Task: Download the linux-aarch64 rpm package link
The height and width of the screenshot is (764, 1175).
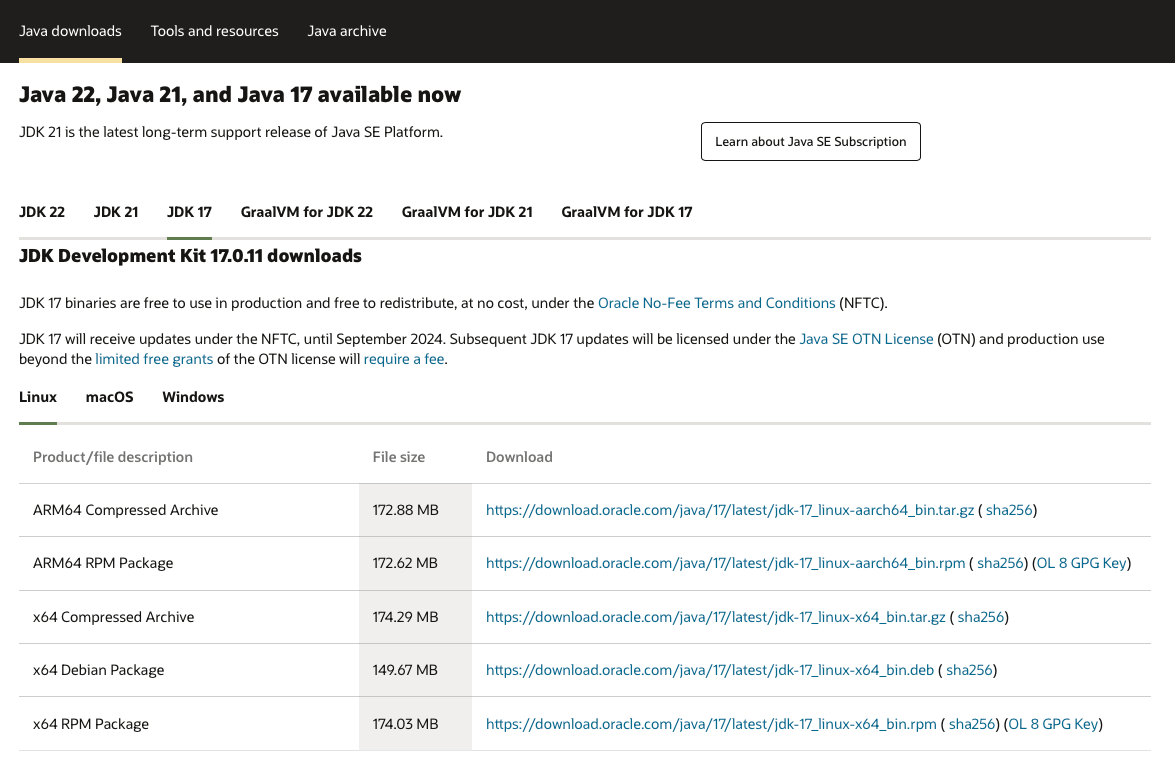Action: [x=725, y=563]
